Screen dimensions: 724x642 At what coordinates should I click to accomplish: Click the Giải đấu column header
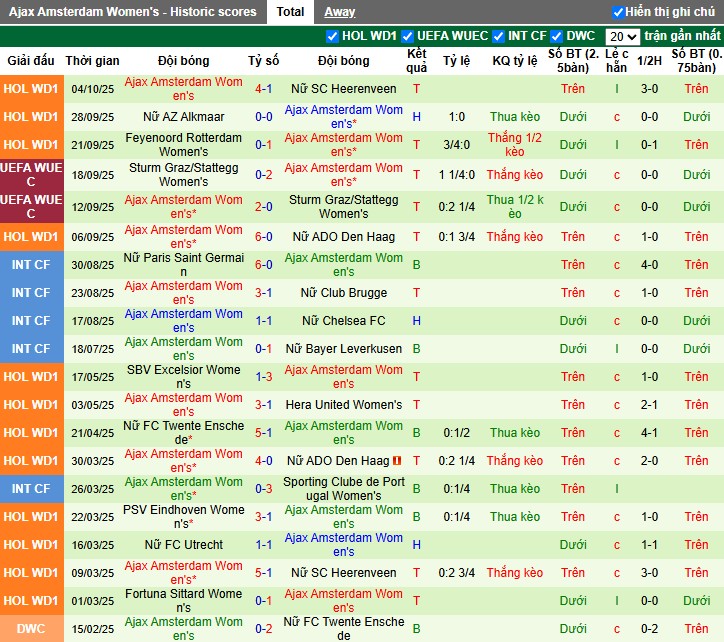click(30, 61)
